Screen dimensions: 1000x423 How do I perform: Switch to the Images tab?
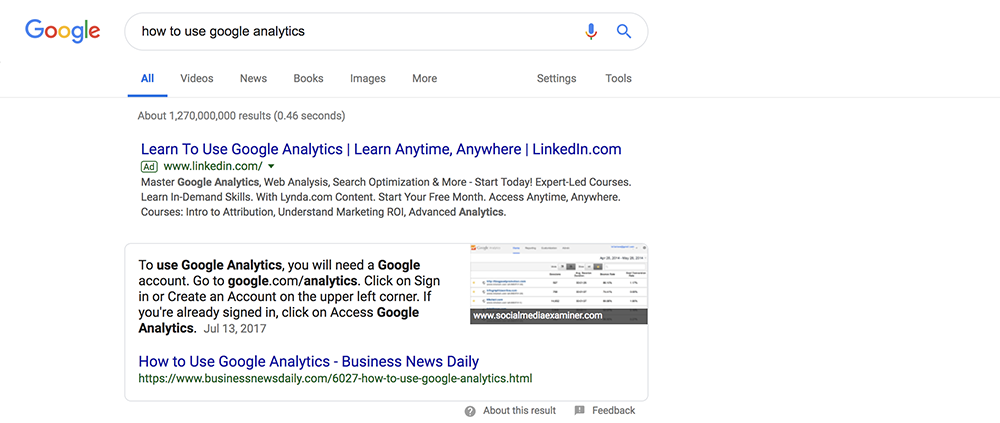tap(367, 78)
